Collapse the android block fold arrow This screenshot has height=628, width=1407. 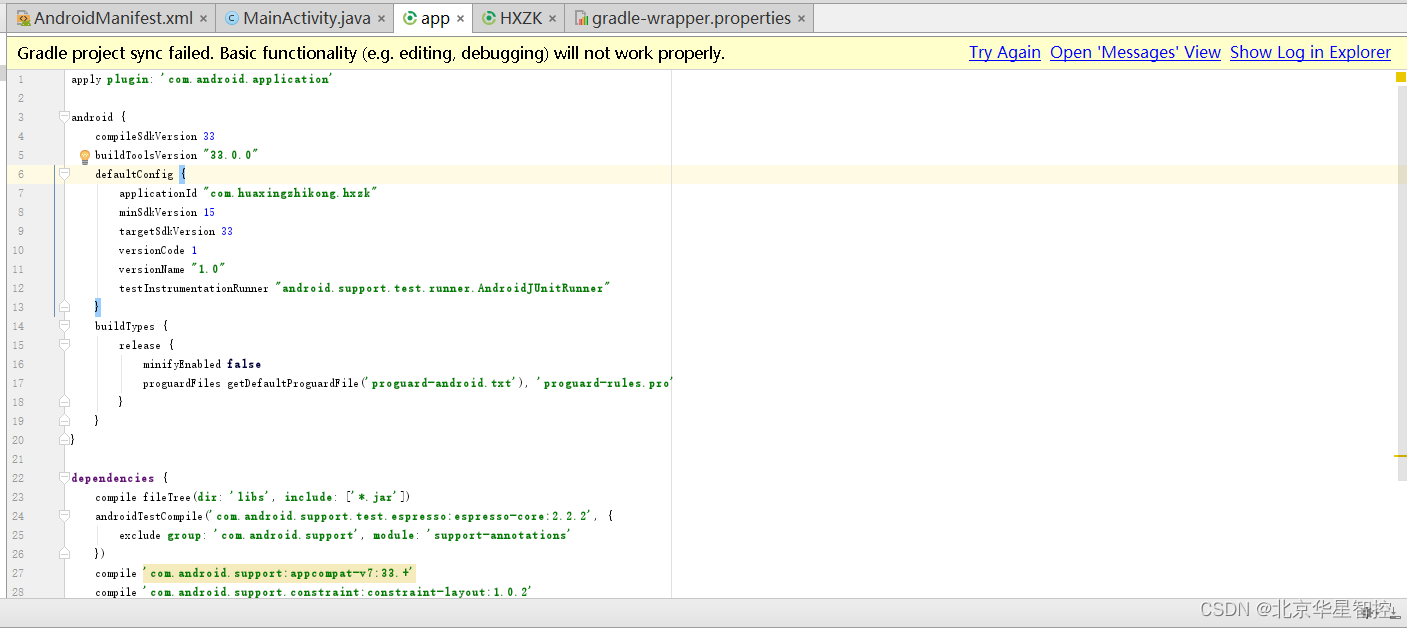pos(64,117)
